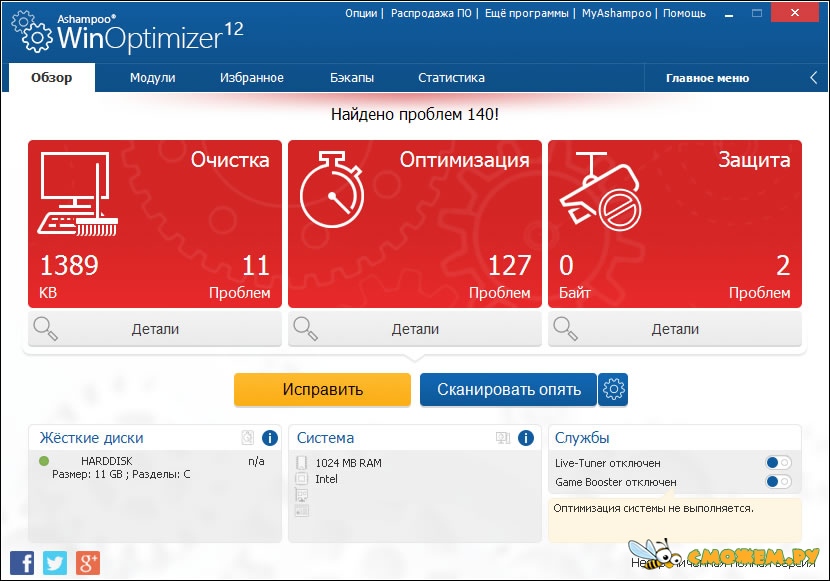The image size is (830, 581).
Task: Click the Исправить button
Action: pos(322,389)
